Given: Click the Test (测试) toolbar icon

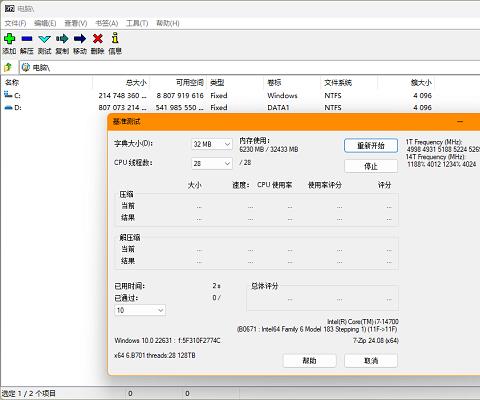Looking at the screenshot, I should tap(44, 39).
